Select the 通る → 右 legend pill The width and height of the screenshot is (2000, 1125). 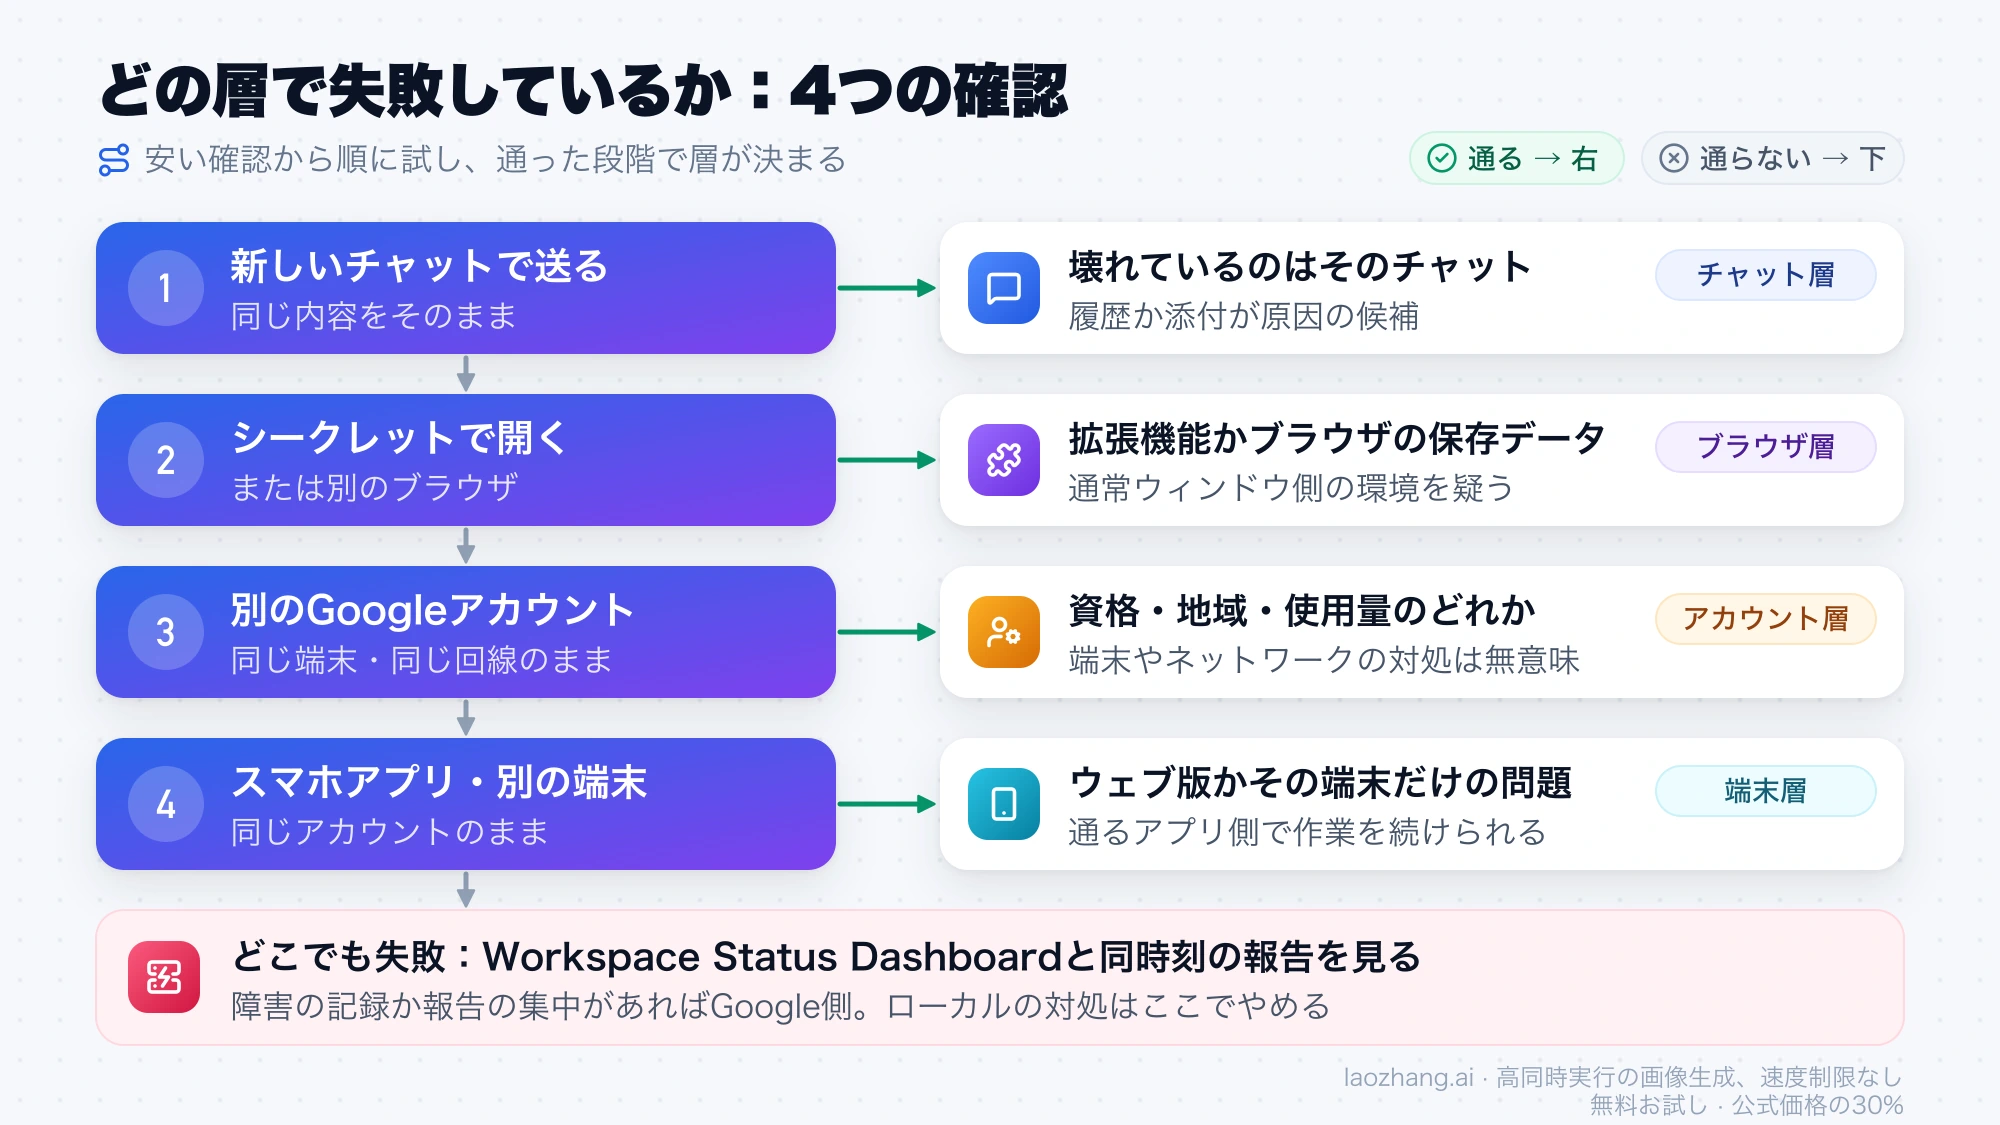click(x=1516, y=158)
